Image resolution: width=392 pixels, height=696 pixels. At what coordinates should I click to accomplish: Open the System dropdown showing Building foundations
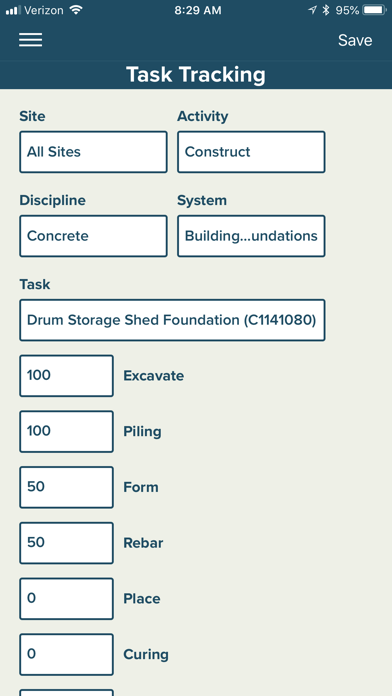(x=251, y=236)
